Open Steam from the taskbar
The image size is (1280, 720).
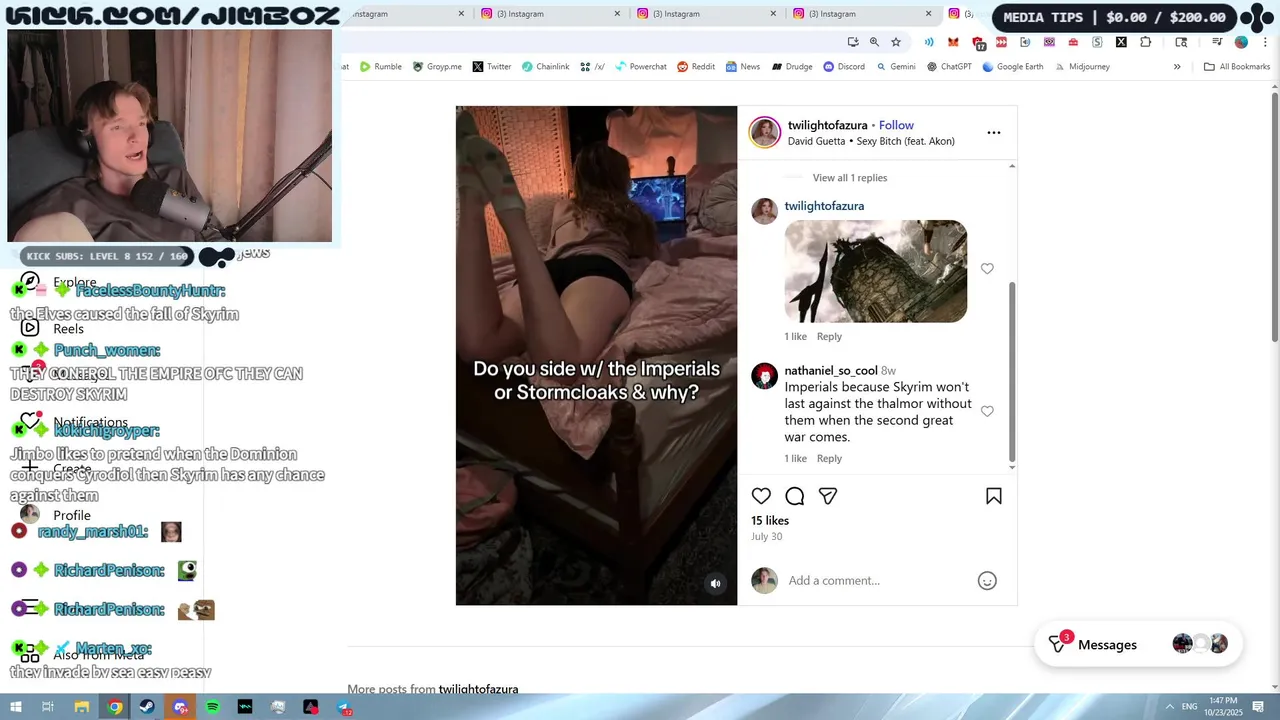pyautogui.click(x=147, y=707)
